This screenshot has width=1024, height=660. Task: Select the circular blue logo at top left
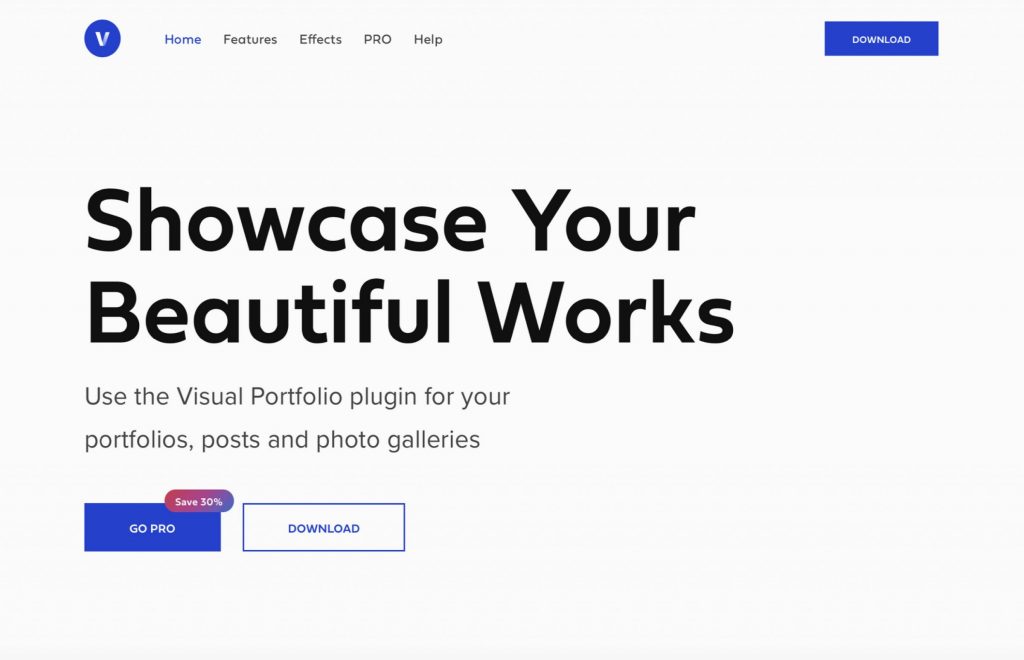coord(102,38)
